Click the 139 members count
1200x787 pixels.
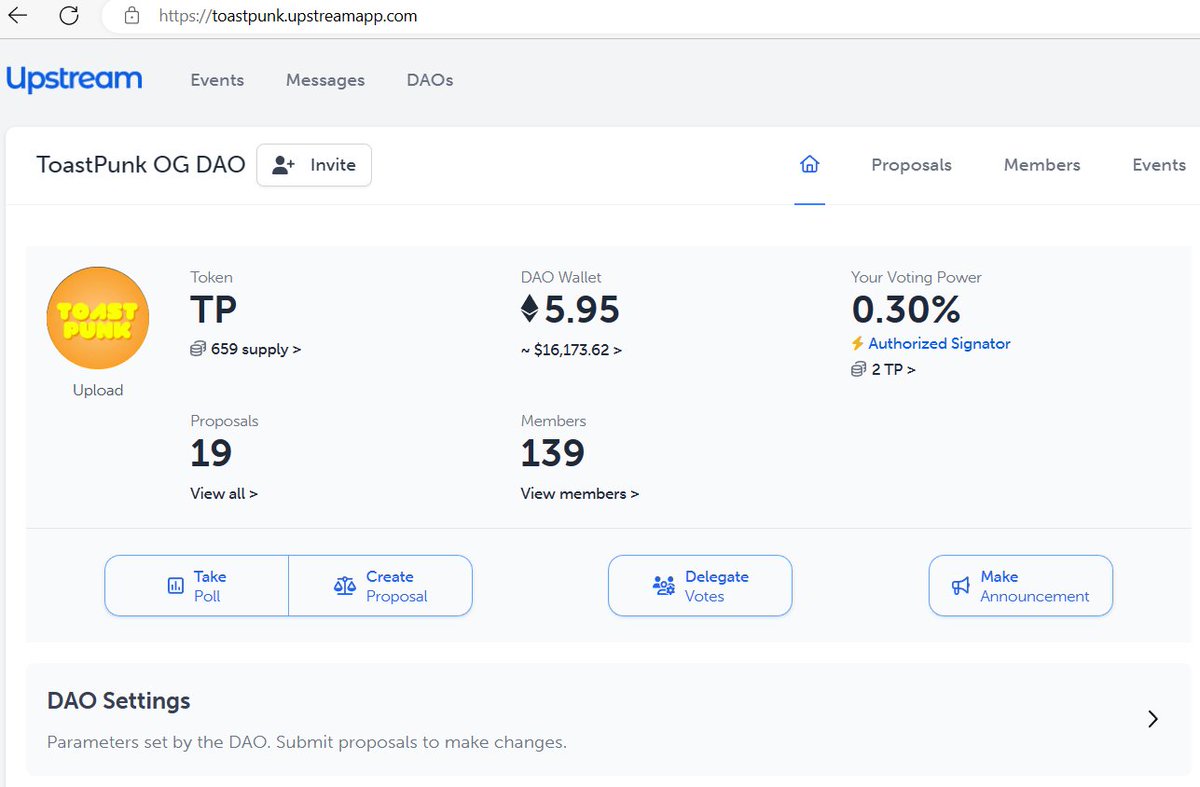(x=553, y=454)
